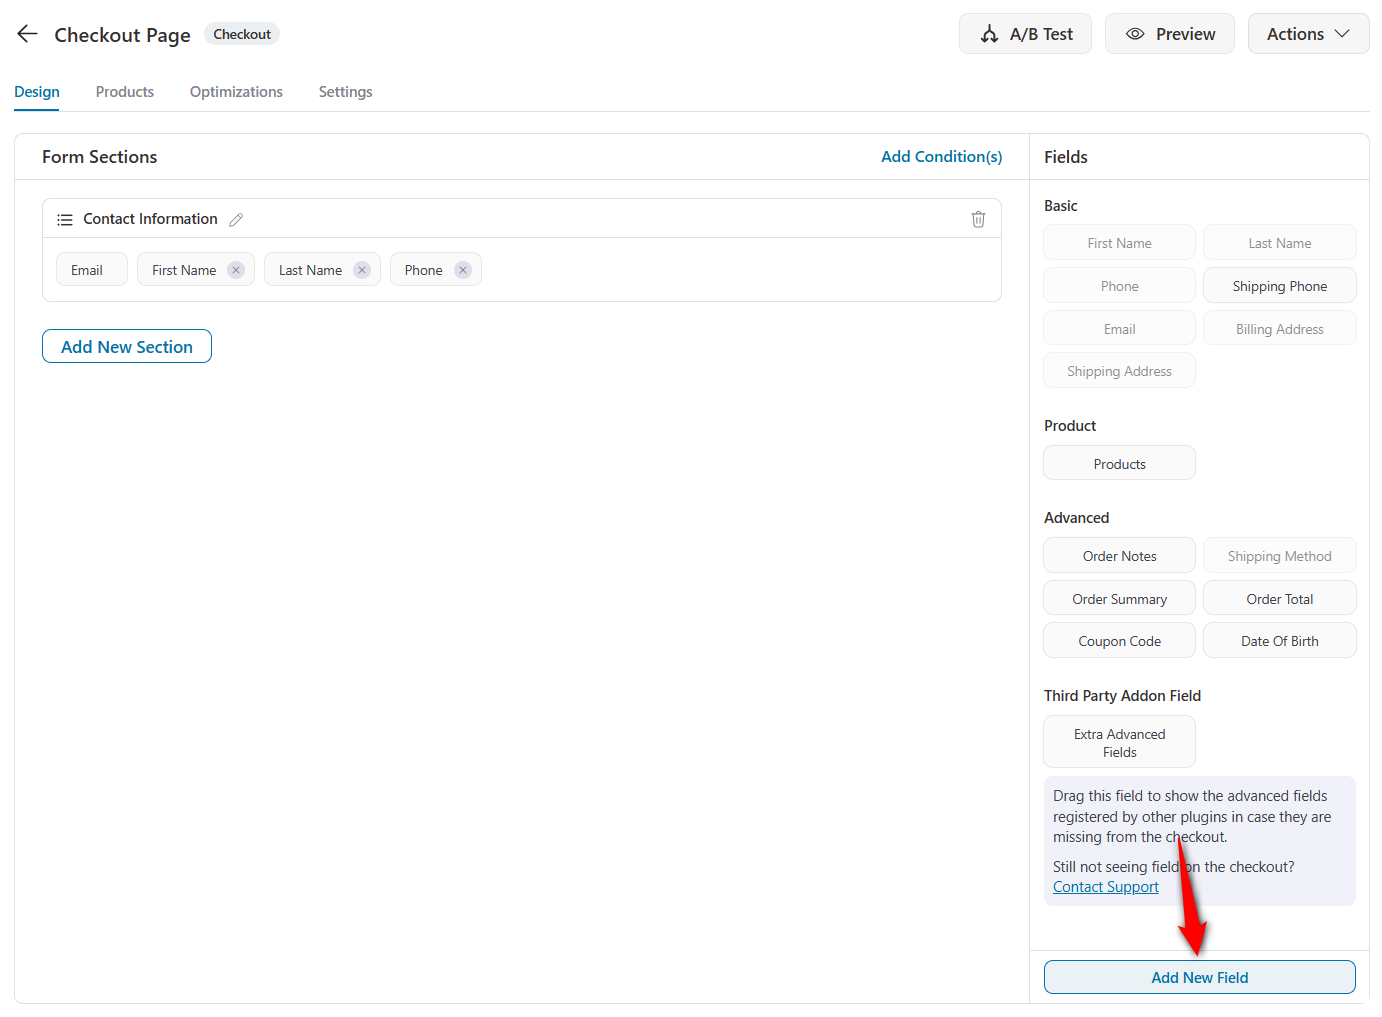This screenshot has height=1017, width=1382.
Task: Click Add New Section
Action: coord(126,346)
